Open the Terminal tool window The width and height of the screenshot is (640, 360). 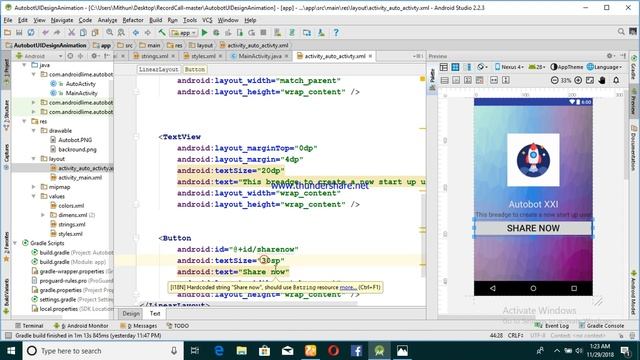pos(29,326)
